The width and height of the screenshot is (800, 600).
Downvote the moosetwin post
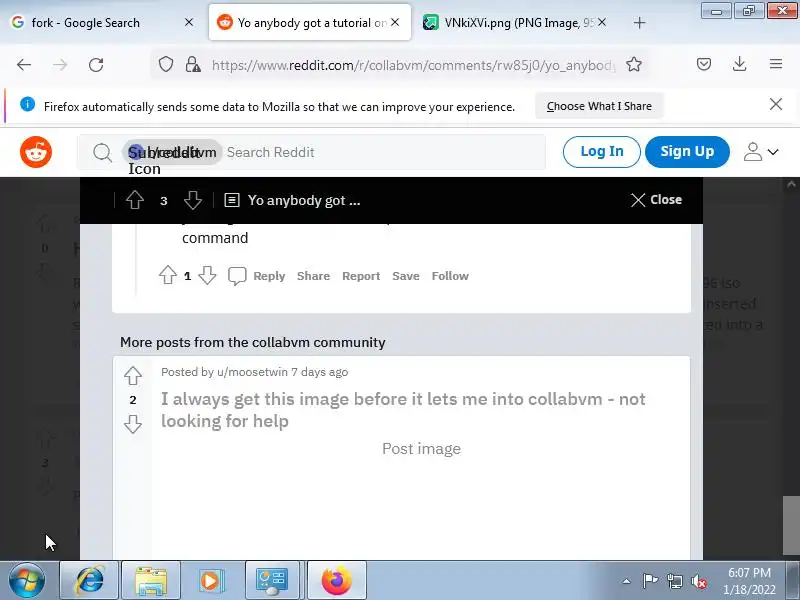pos(133,423)
